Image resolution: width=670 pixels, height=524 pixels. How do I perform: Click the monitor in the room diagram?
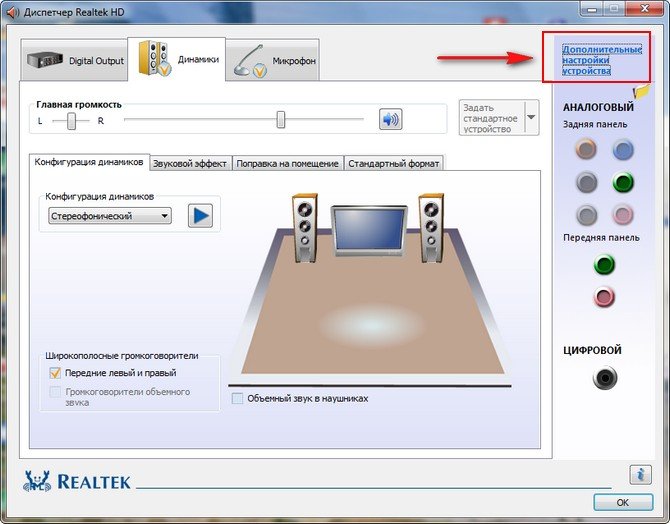pyautogui.click(x=369, y=231)
